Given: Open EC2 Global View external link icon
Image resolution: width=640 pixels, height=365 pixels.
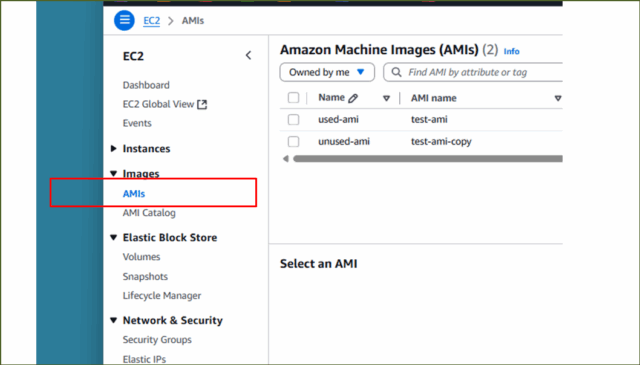Looking at the screenshot, I should coord(202,105).
